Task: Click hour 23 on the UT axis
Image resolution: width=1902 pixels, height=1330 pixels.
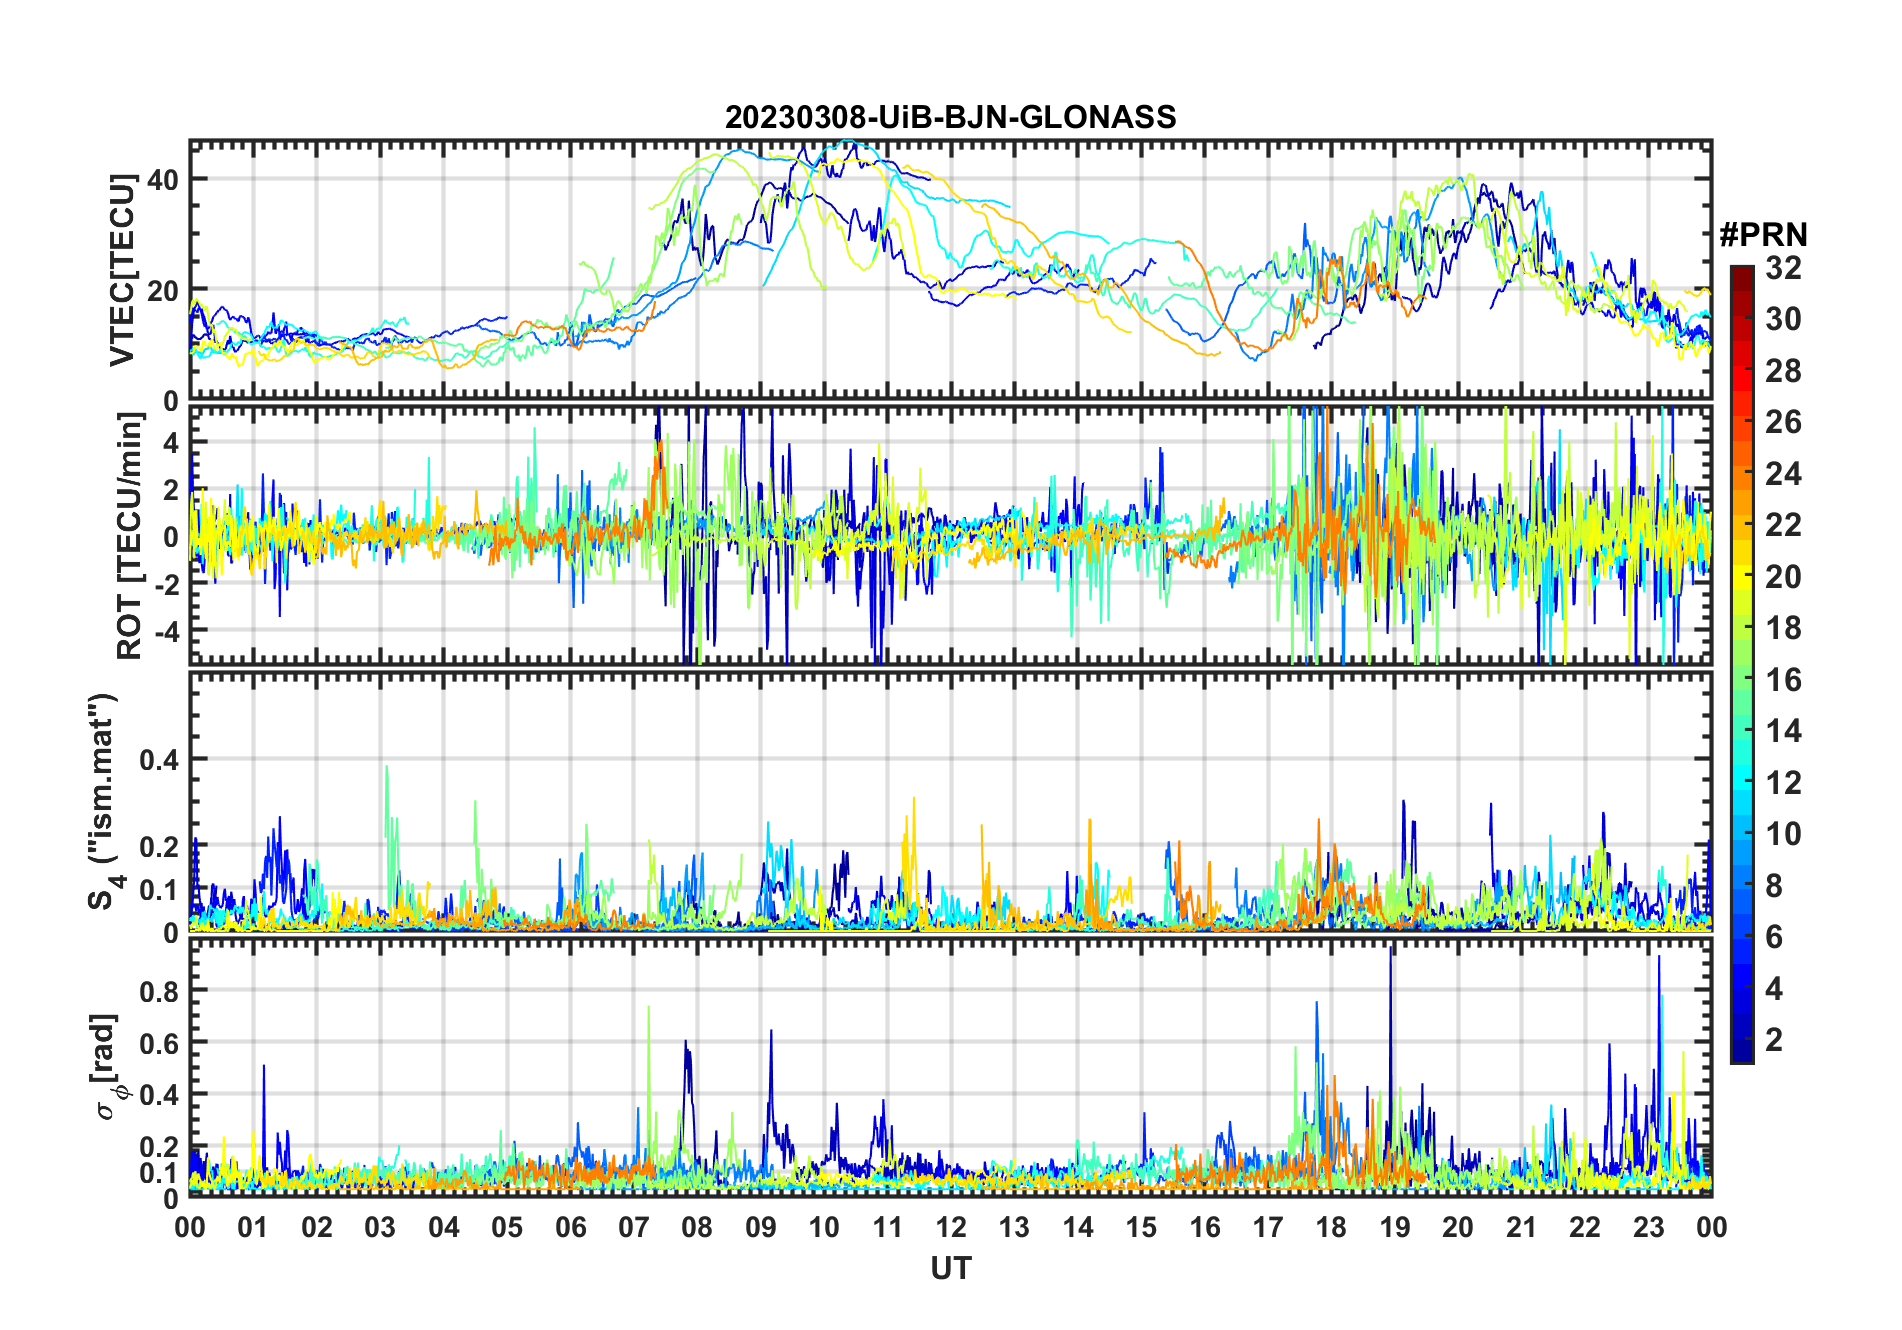Action: click(1649, 1227)
